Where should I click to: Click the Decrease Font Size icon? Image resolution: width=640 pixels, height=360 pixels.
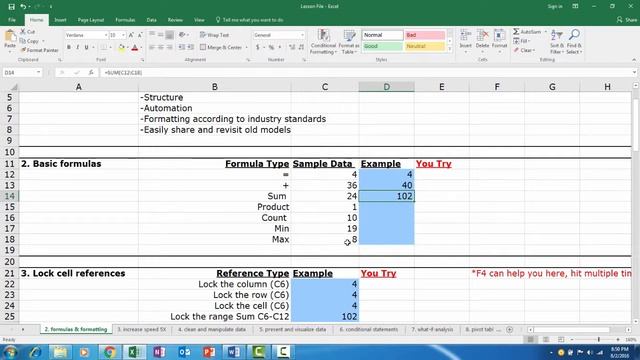pyautogui.click(x=140, y=35)
